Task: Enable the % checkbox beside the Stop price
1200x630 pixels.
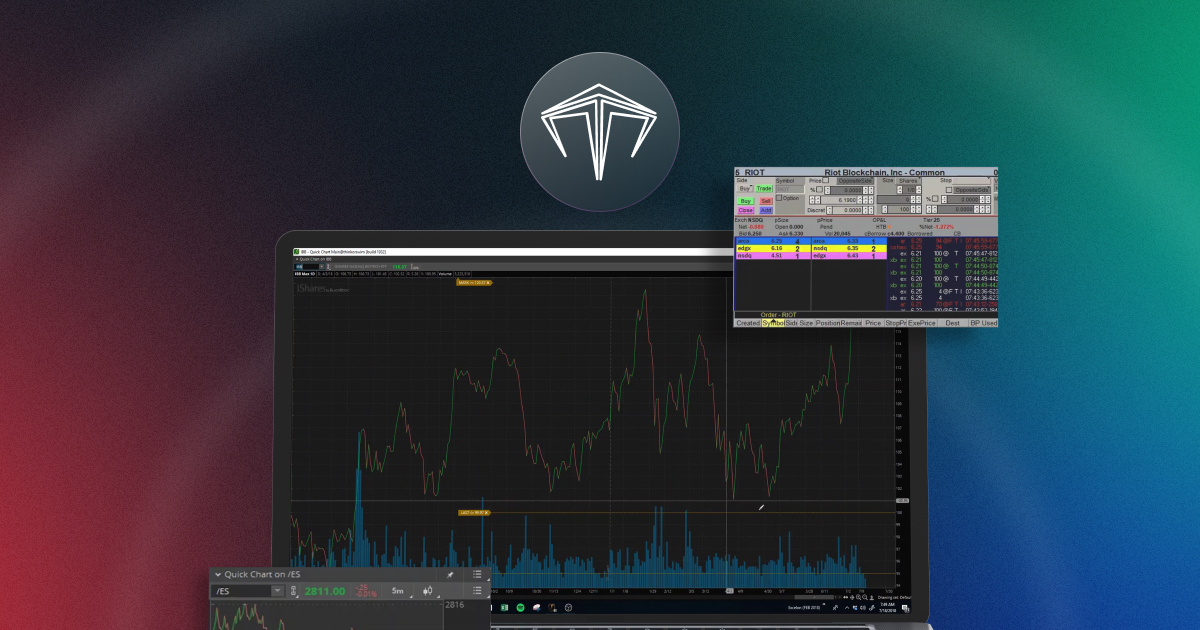Action: 935,199
